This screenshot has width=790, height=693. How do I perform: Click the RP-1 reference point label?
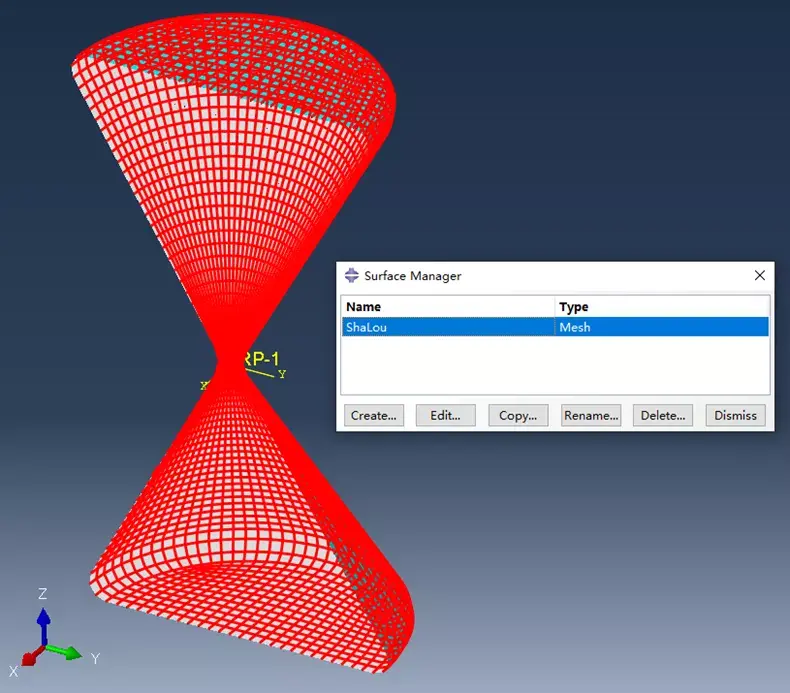pyautogui.click(x=261, y=359)
